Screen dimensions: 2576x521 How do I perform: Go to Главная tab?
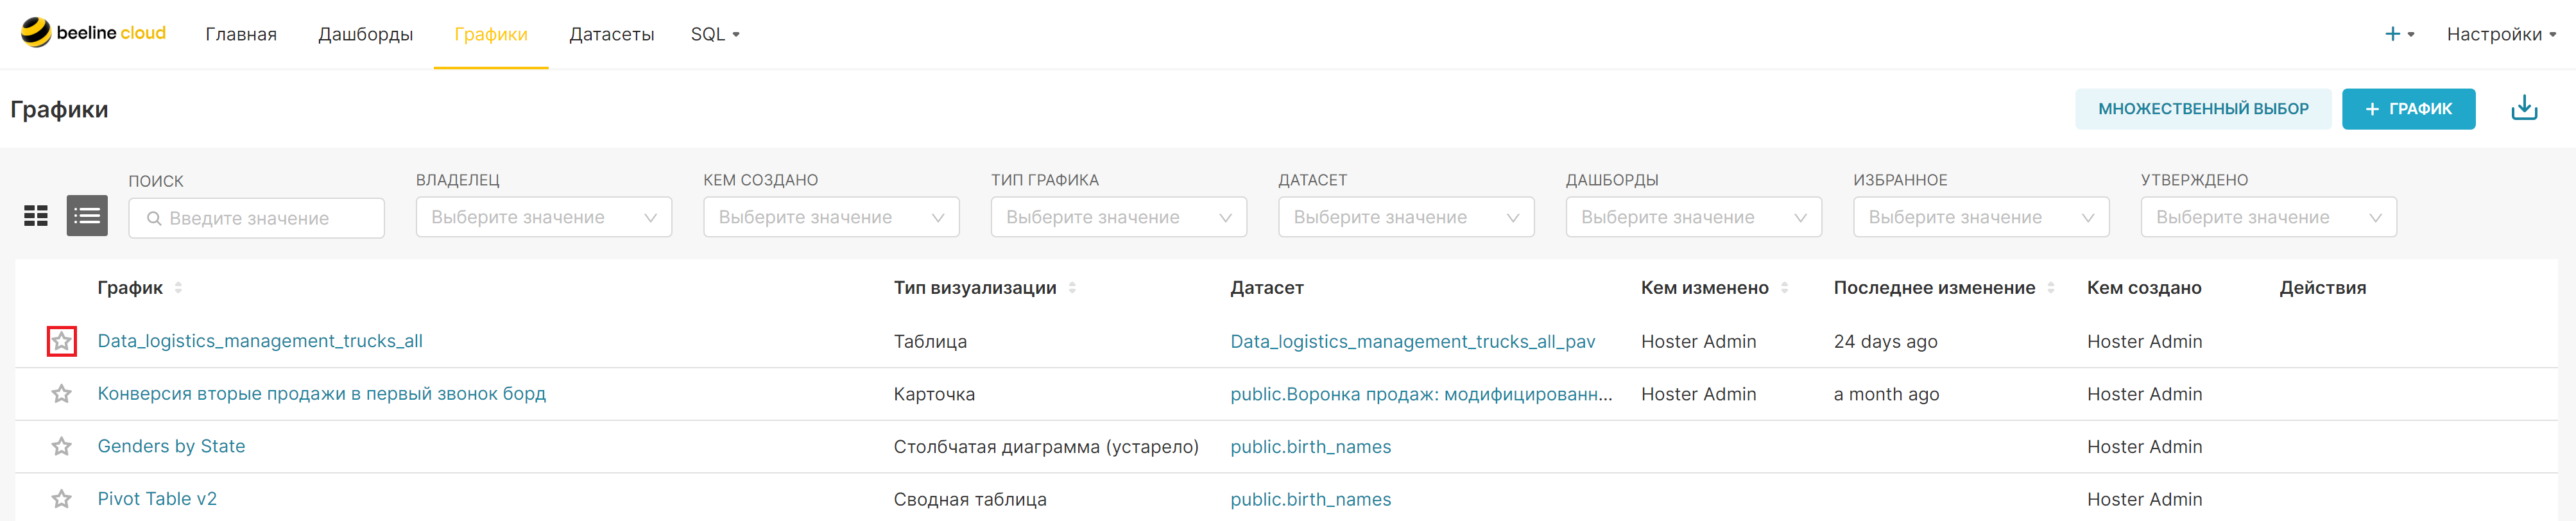pyautogui.click(x=241, y=34)
